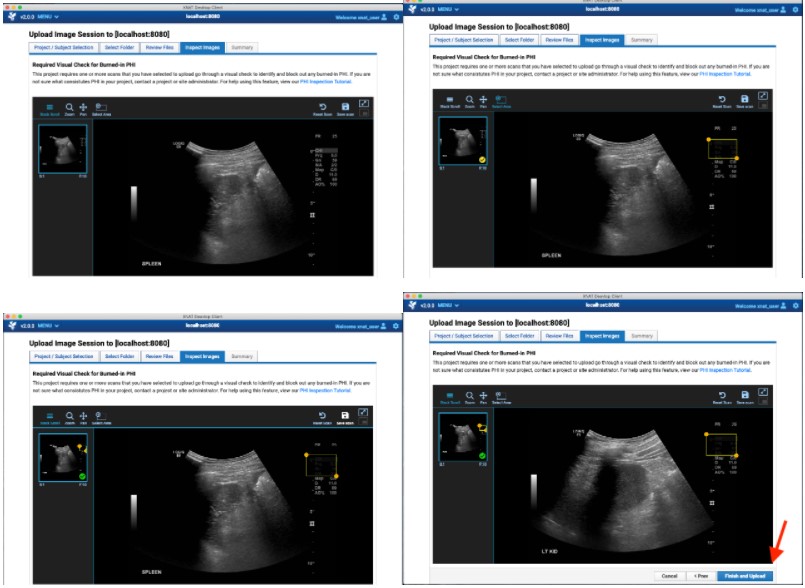Go to Project / Subject Selection tab, bottom-left window
Screen dimensions: 805x588
pyautogui.click(x=64, y=357)
